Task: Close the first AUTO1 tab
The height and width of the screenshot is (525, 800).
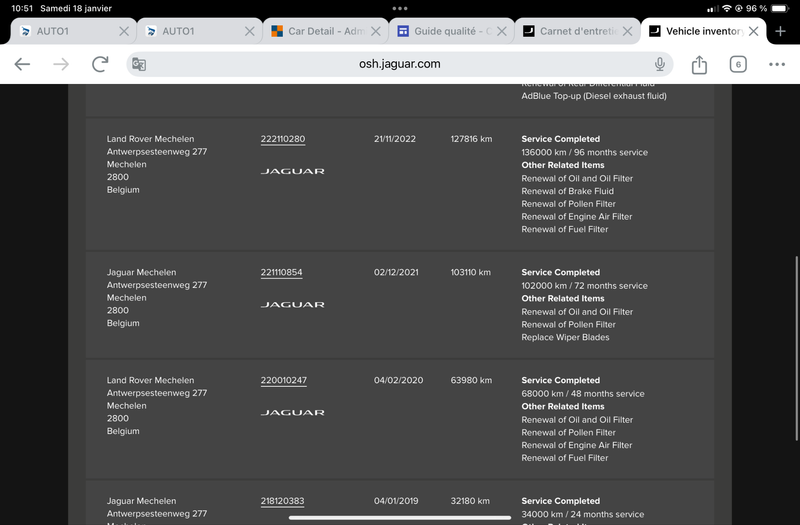Action: [x=124, y=31]
